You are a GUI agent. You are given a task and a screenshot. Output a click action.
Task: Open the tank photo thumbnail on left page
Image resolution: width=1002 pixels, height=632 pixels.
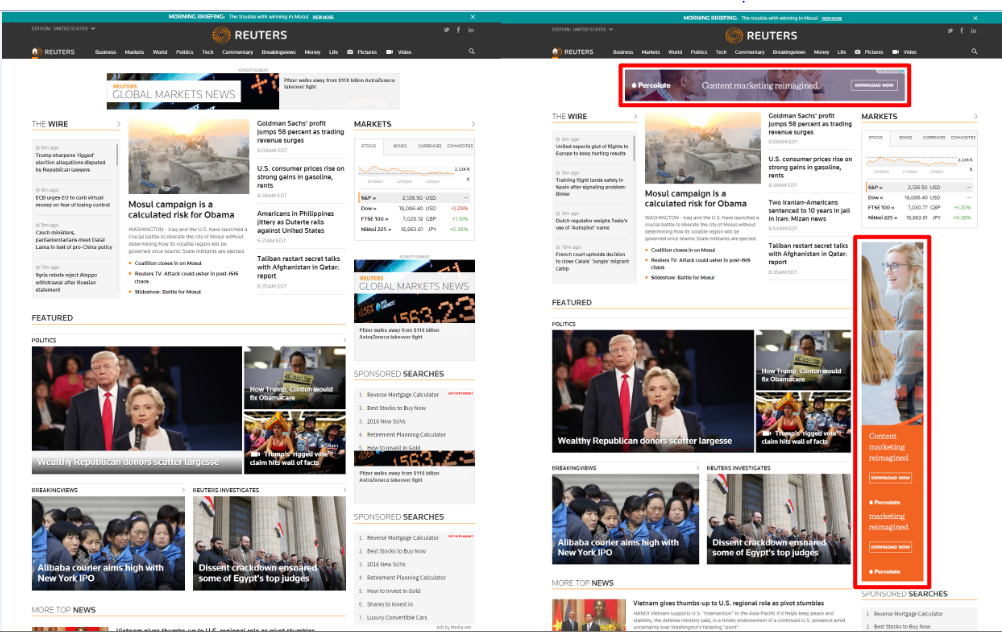(189, 157)
